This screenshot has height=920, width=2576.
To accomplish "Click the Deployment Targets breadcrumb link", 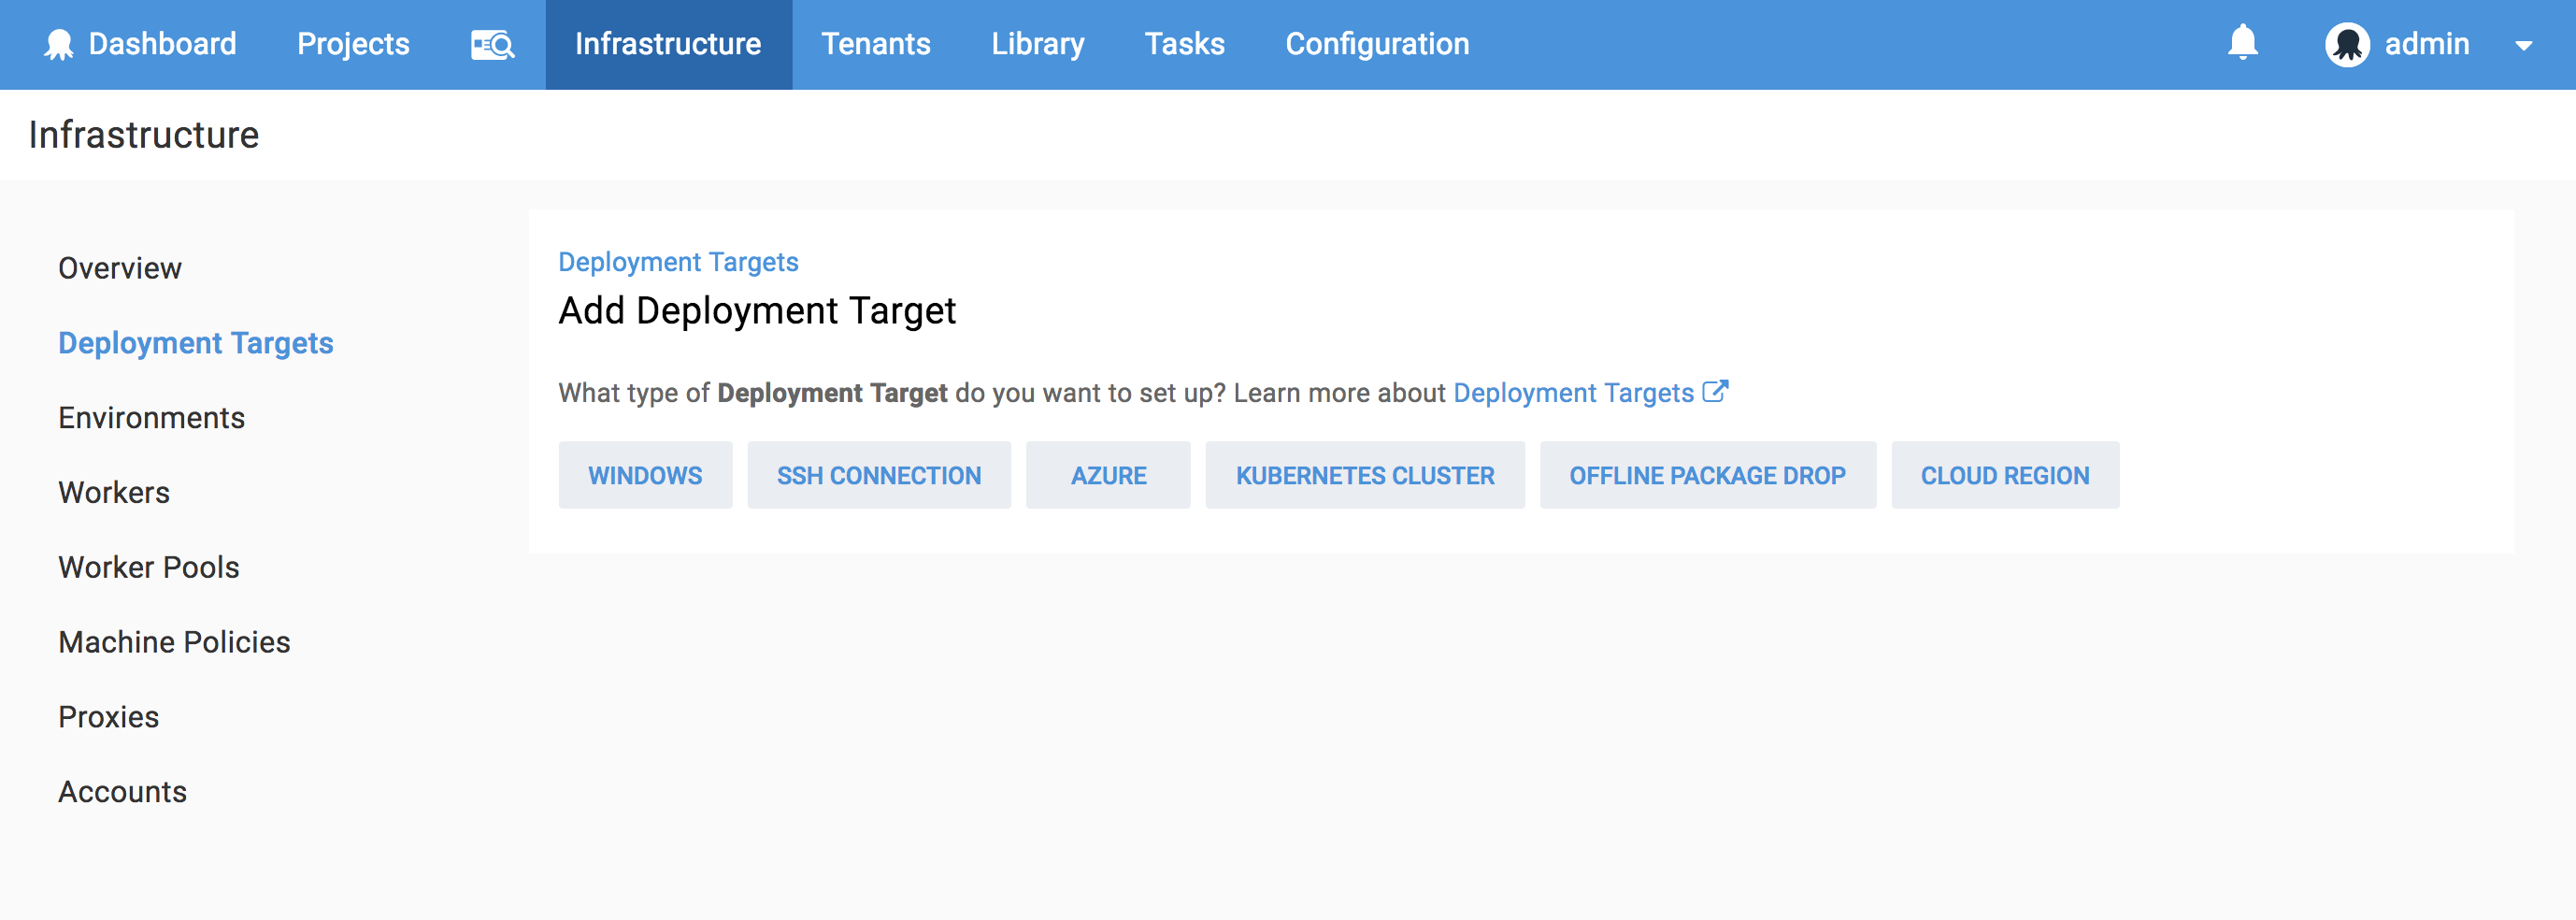I will 677,262.
